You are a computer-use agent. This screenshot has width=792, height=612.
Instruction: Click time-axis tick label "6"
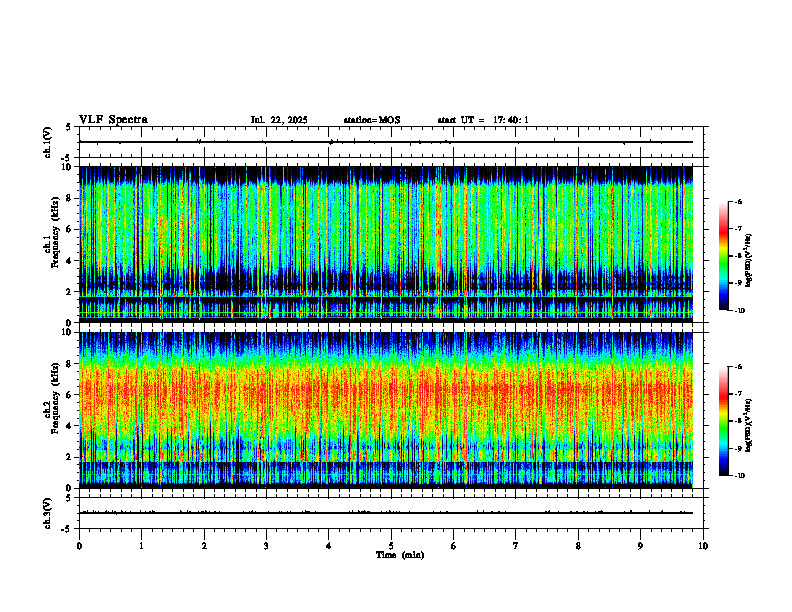click(x=454, y=546)
